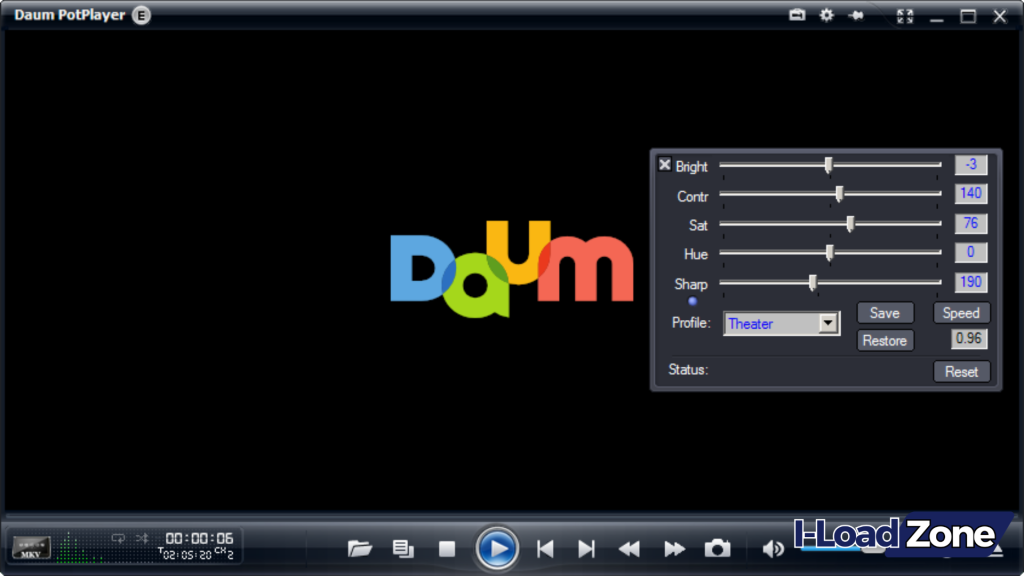Viewport: 1024px width, 576px height.
Task: Enter full screen mode
Action: tap(905, 15)
